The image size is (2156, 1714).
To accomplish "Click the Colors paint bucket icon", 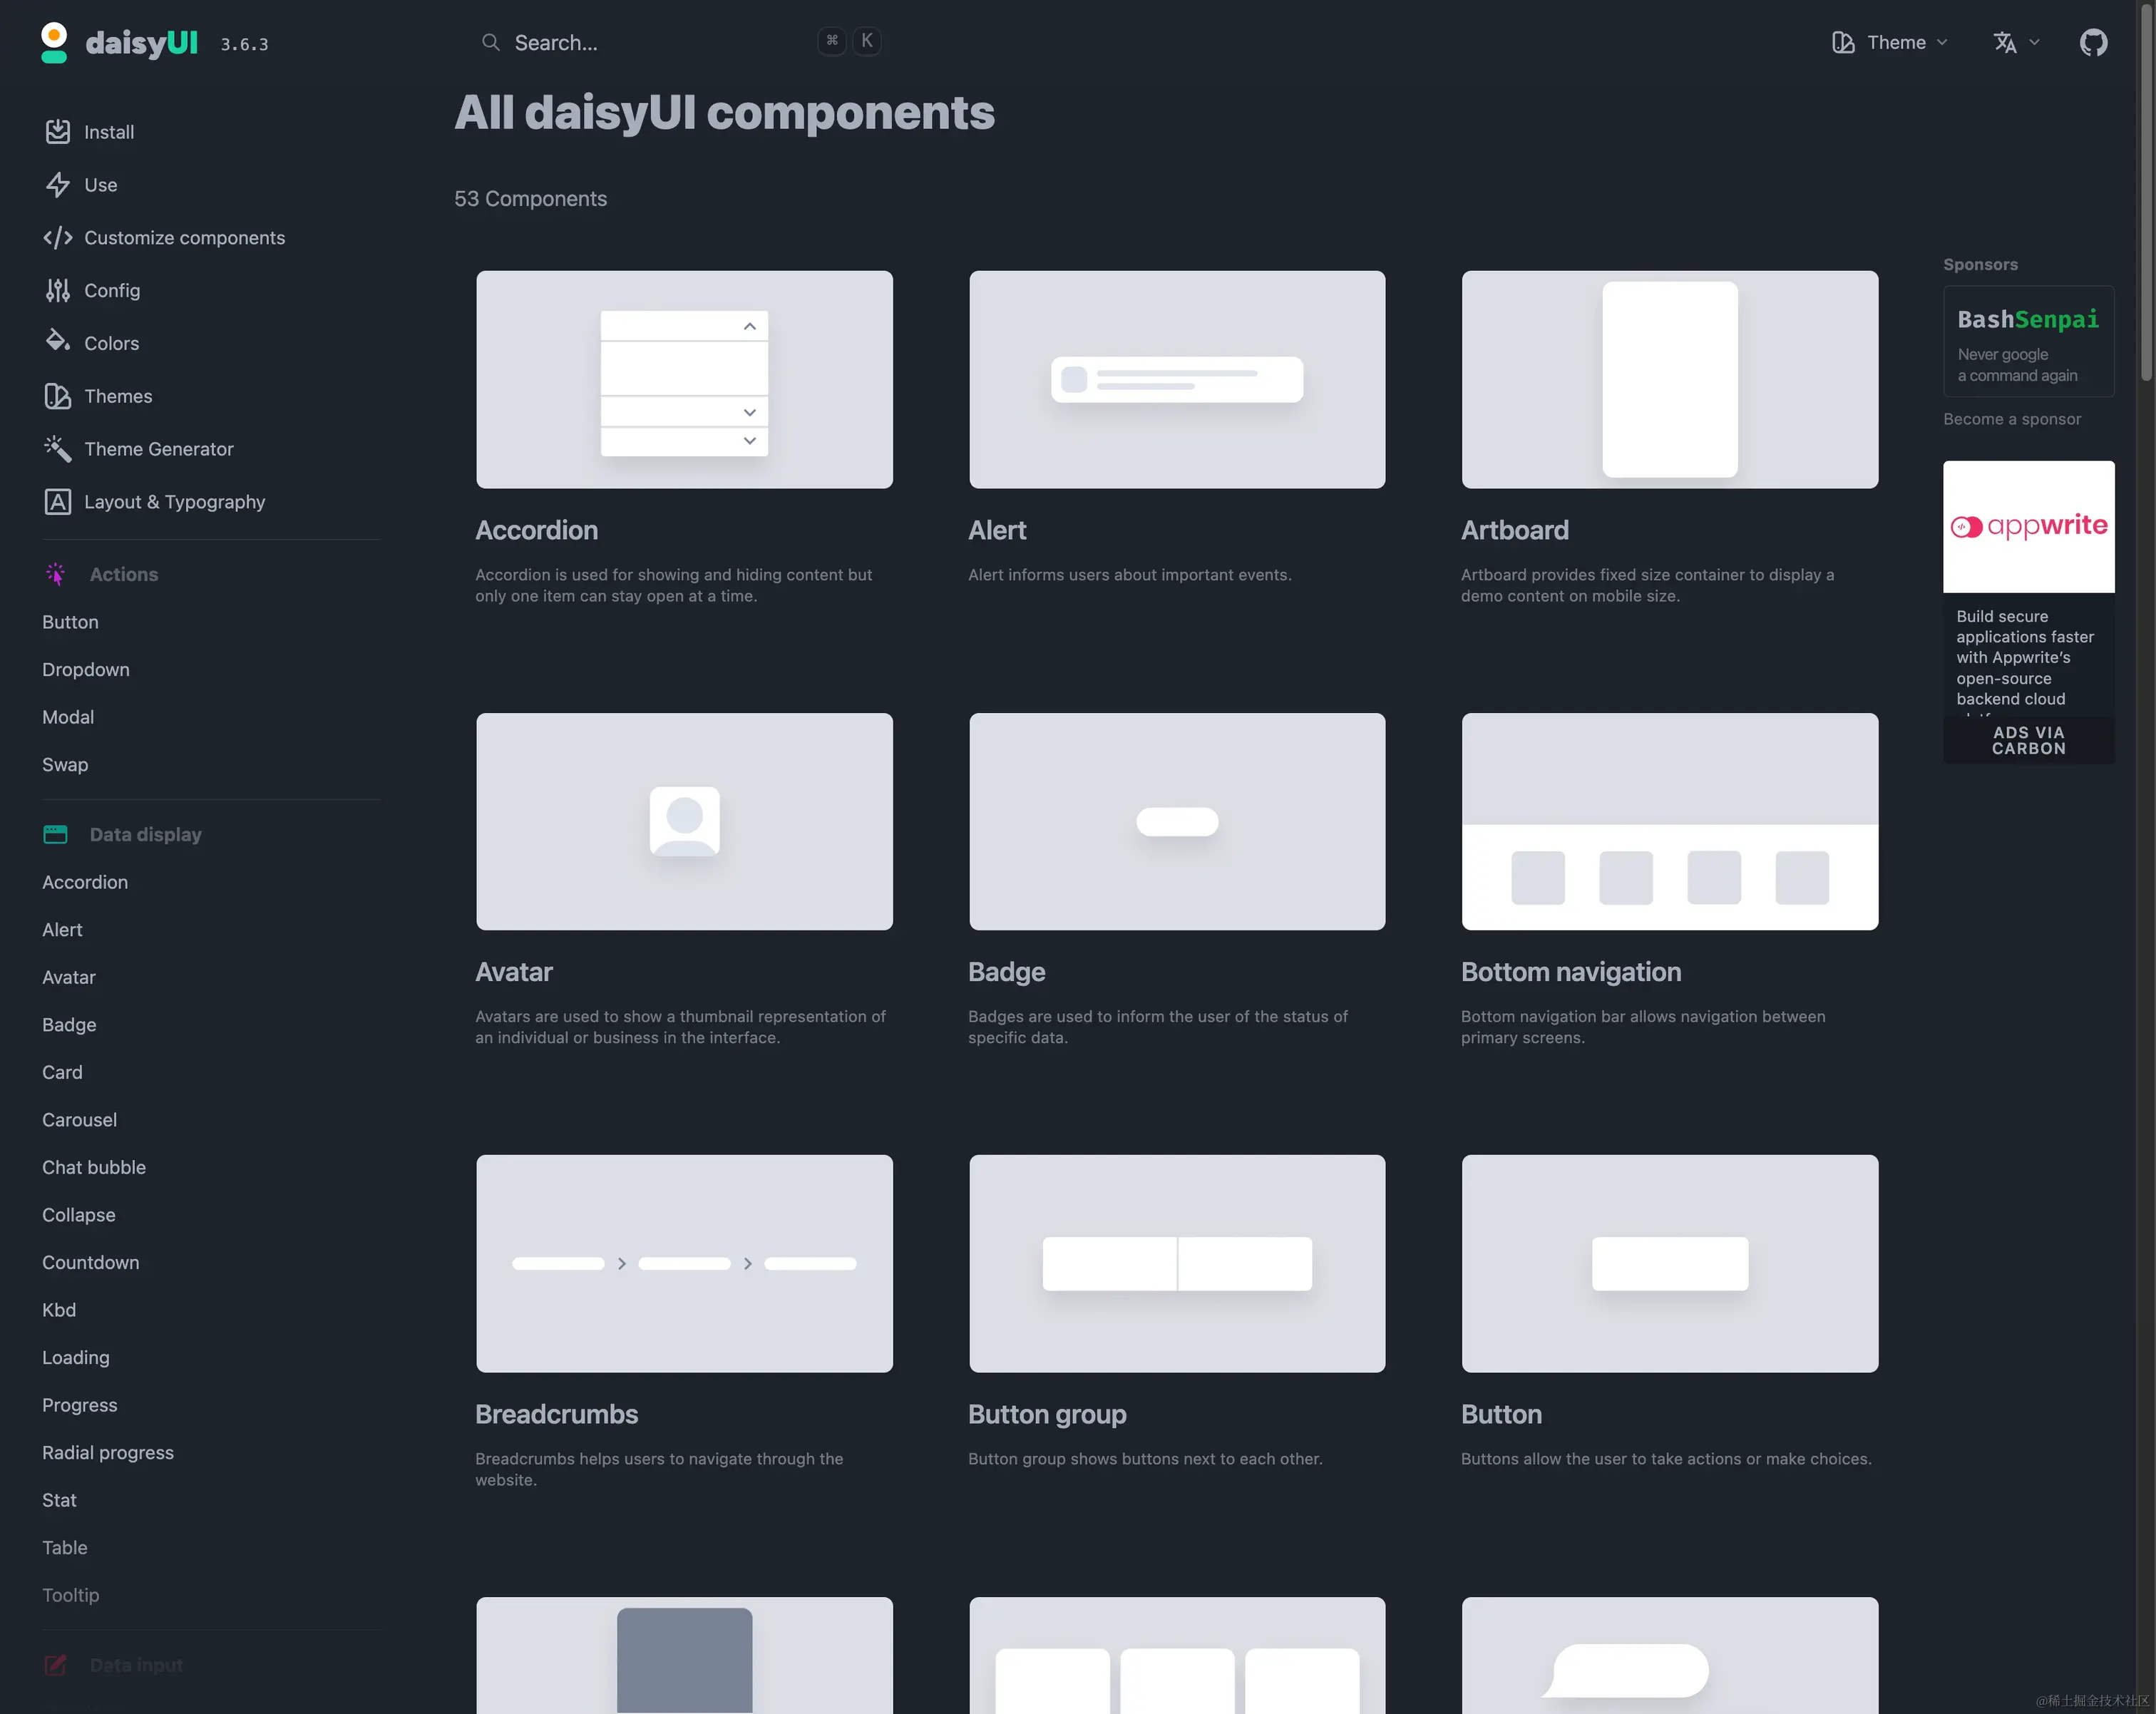I will (58, 341).
